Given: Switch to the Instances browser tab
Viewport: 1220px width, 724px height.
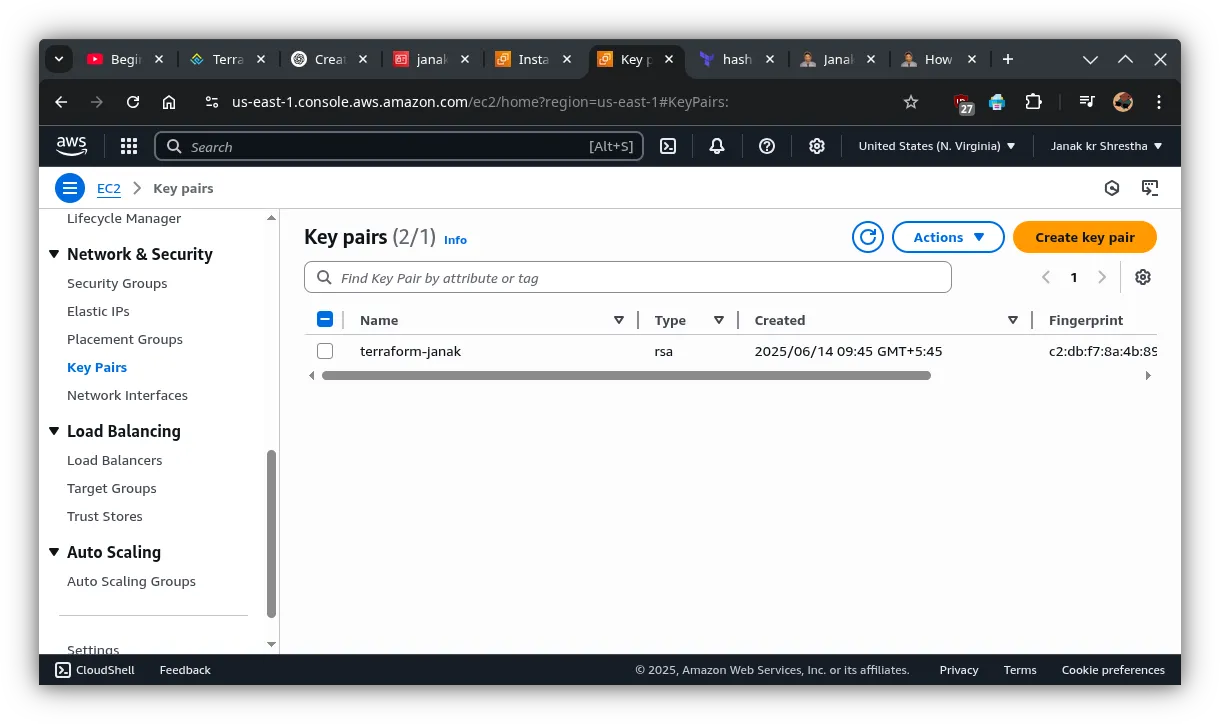Looking at the screenshot, I should click(531, 59).
